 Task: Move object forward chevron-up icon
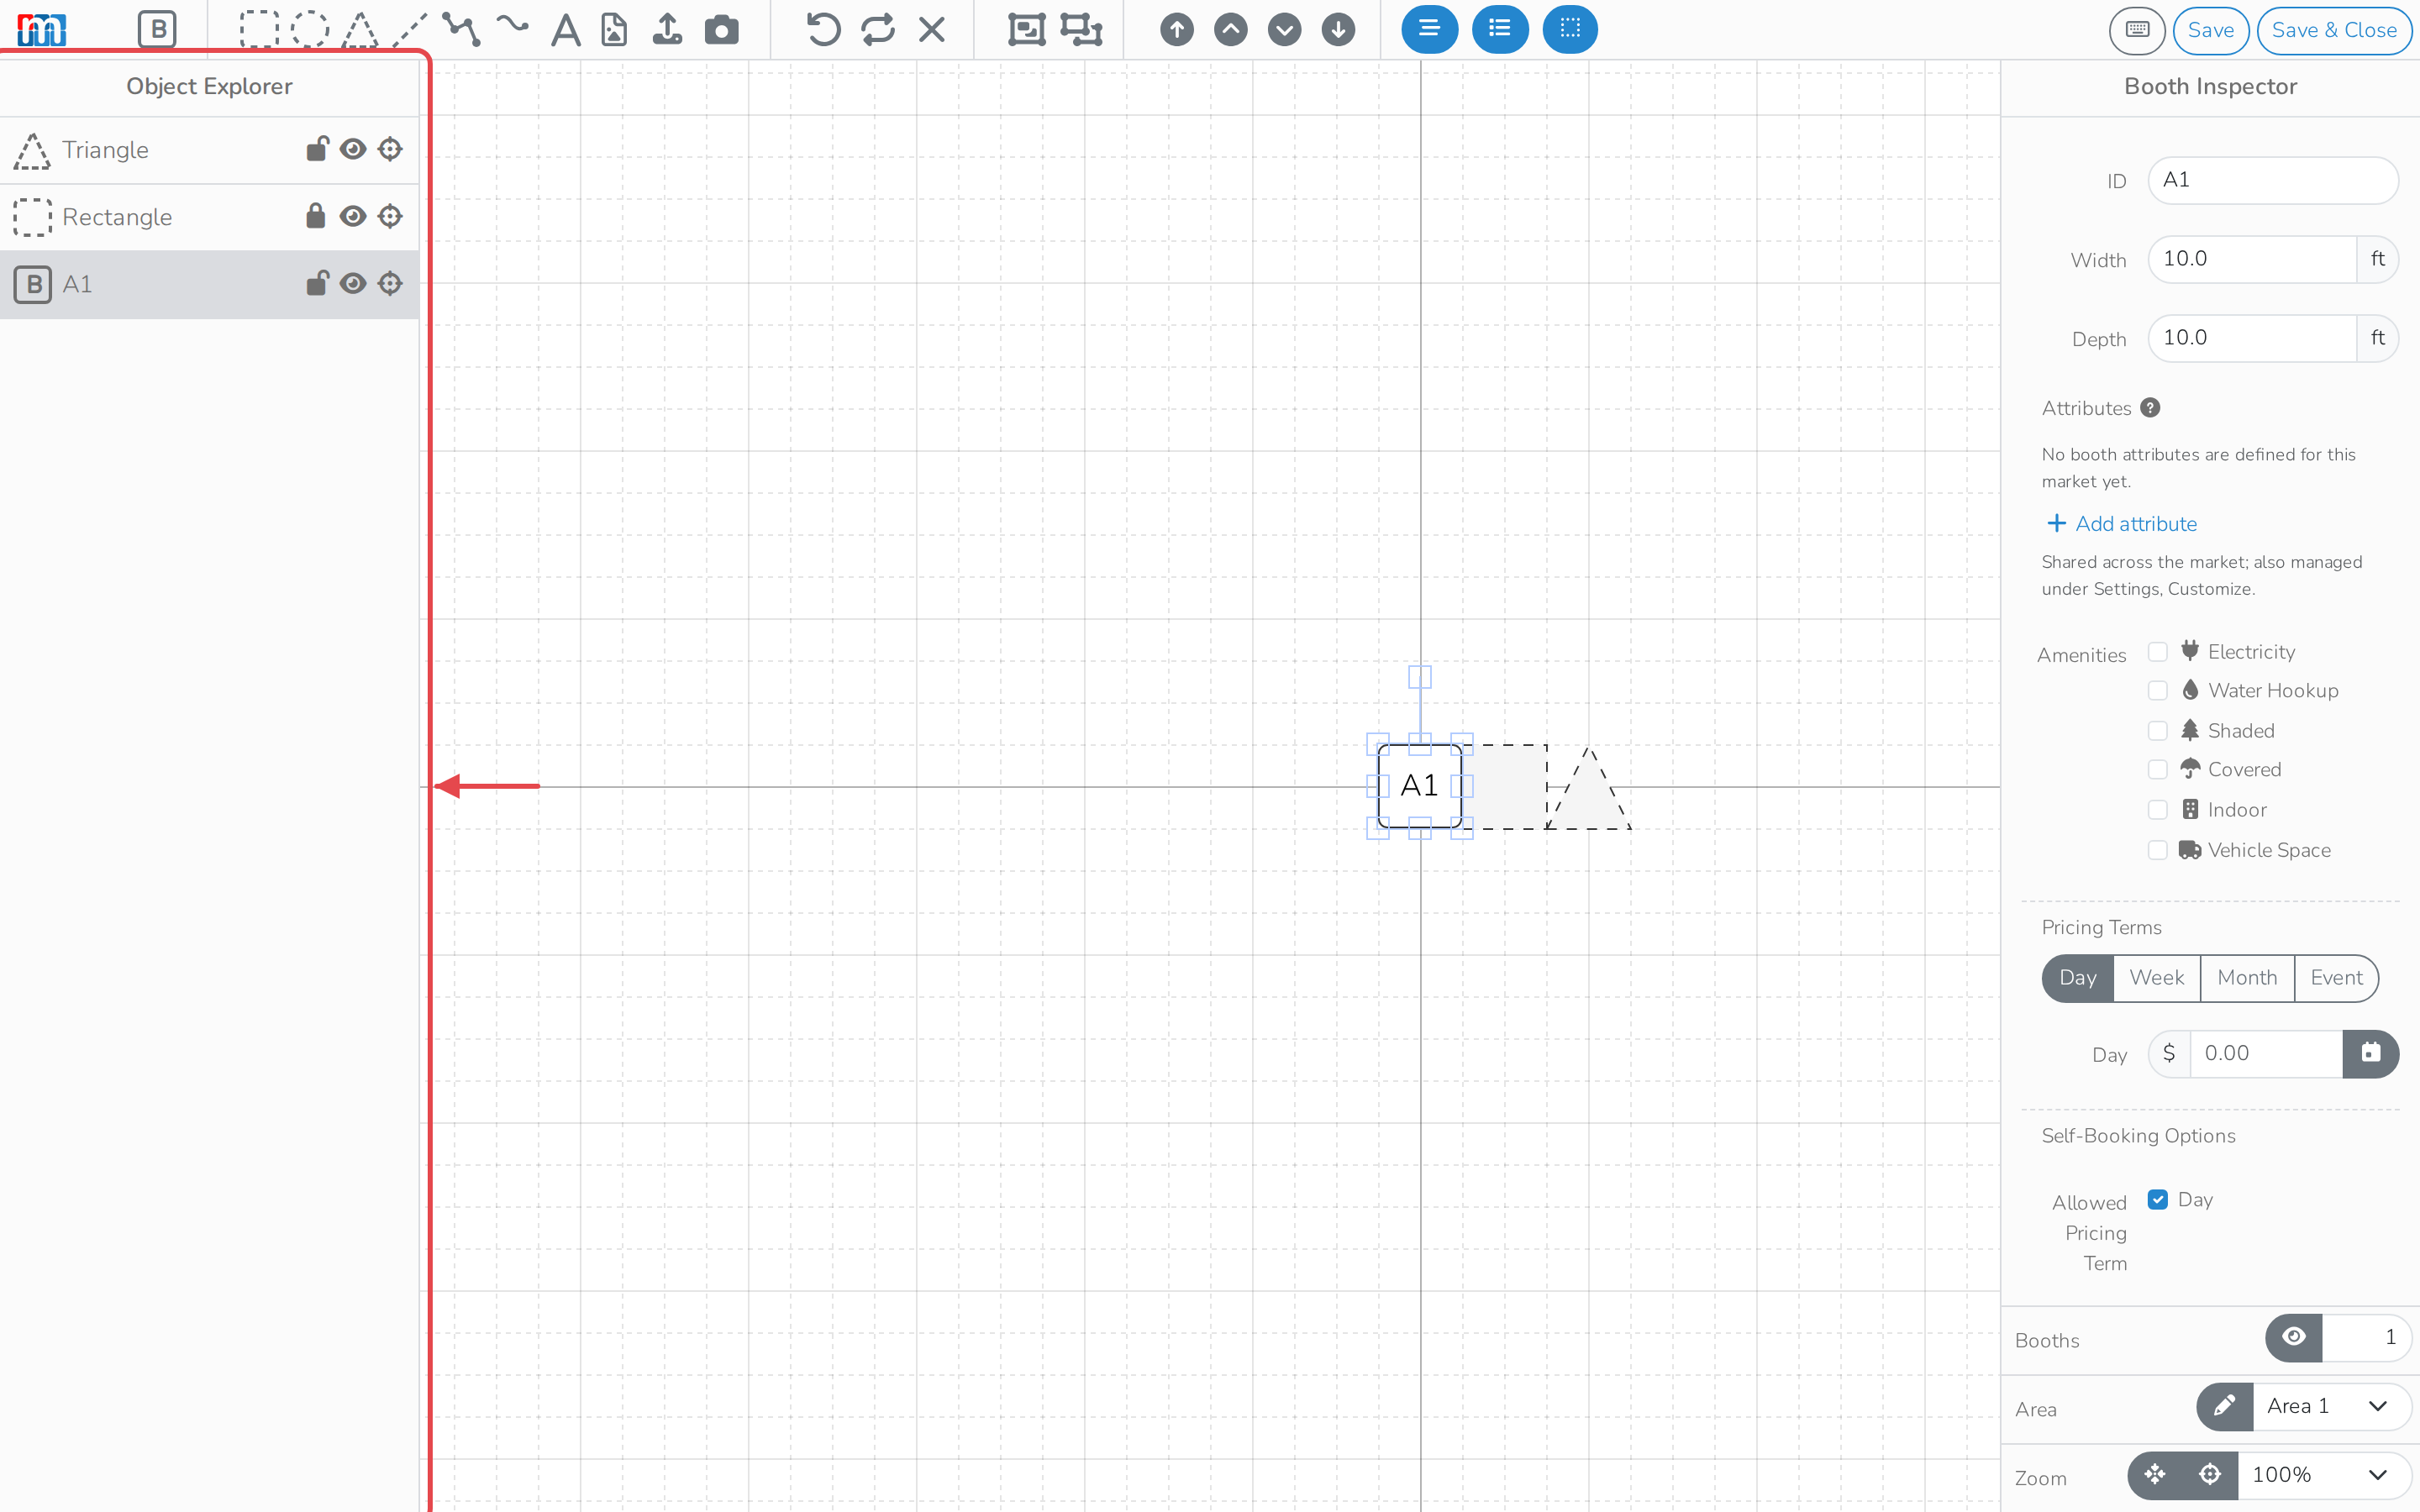pyautogui.click(x=1231, y=30)
